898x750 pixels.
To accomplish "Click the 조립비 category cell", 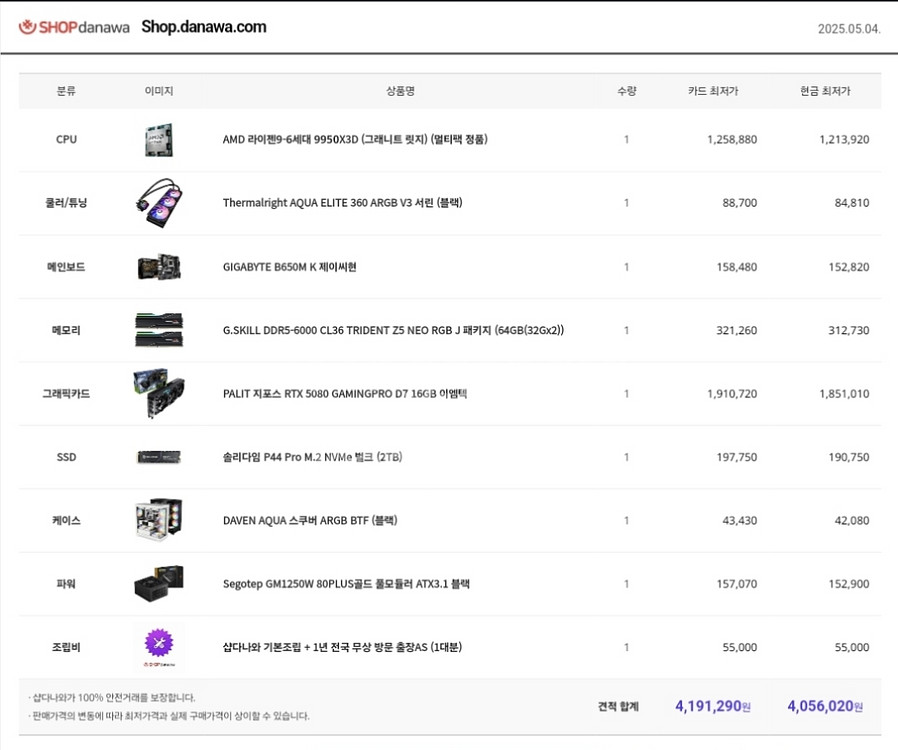I will click(x=66, y=647).
